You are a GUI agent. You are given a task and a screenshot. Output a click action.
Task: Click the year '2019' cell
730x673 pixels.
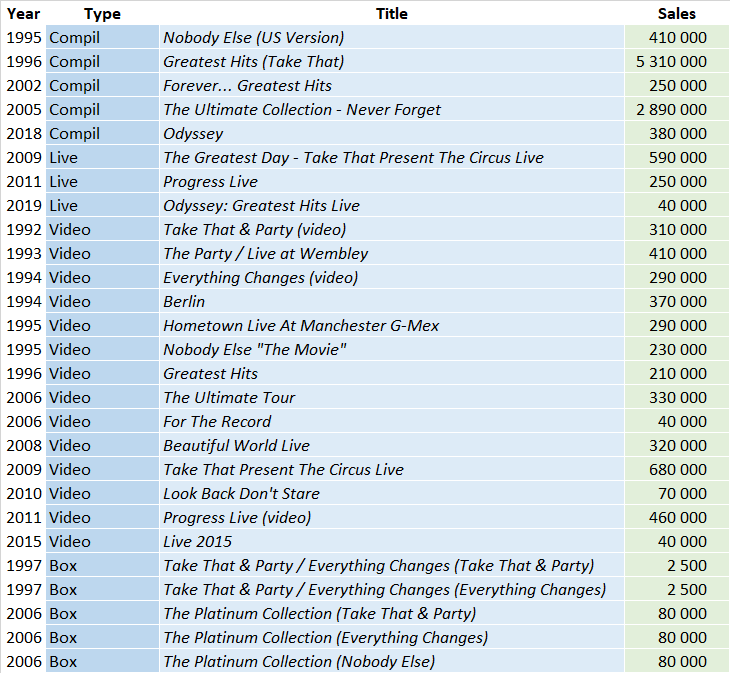tap(24, 206)
